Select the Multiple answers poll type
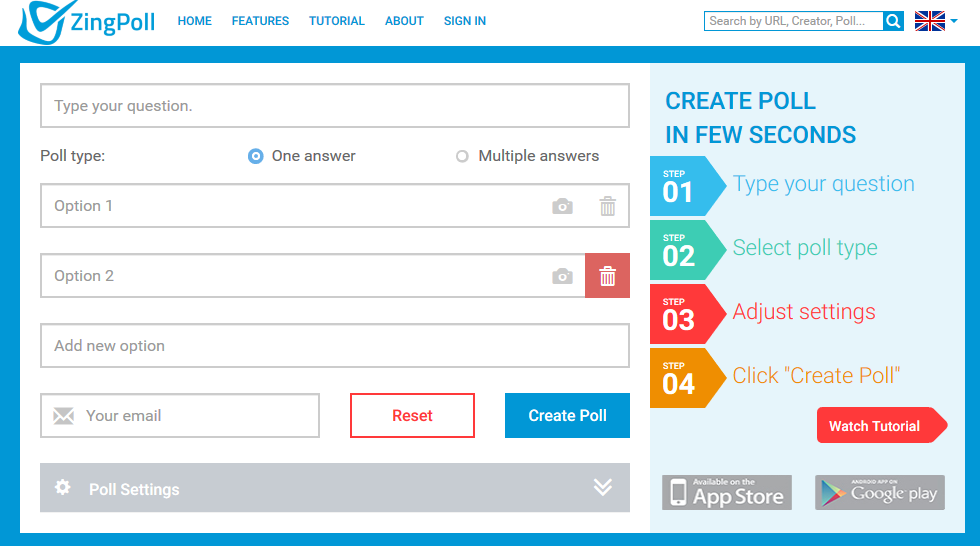Viewport: 980px width, 546px height. point(462,156)
